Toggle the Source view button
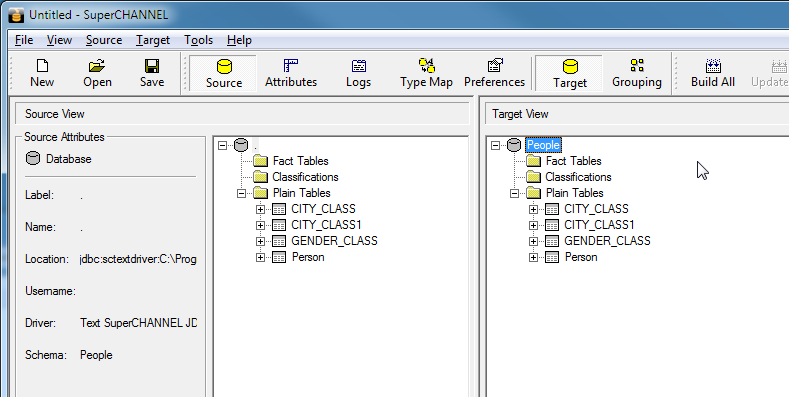The height and width of the screenshot is (397, 789). pos(223,73)
